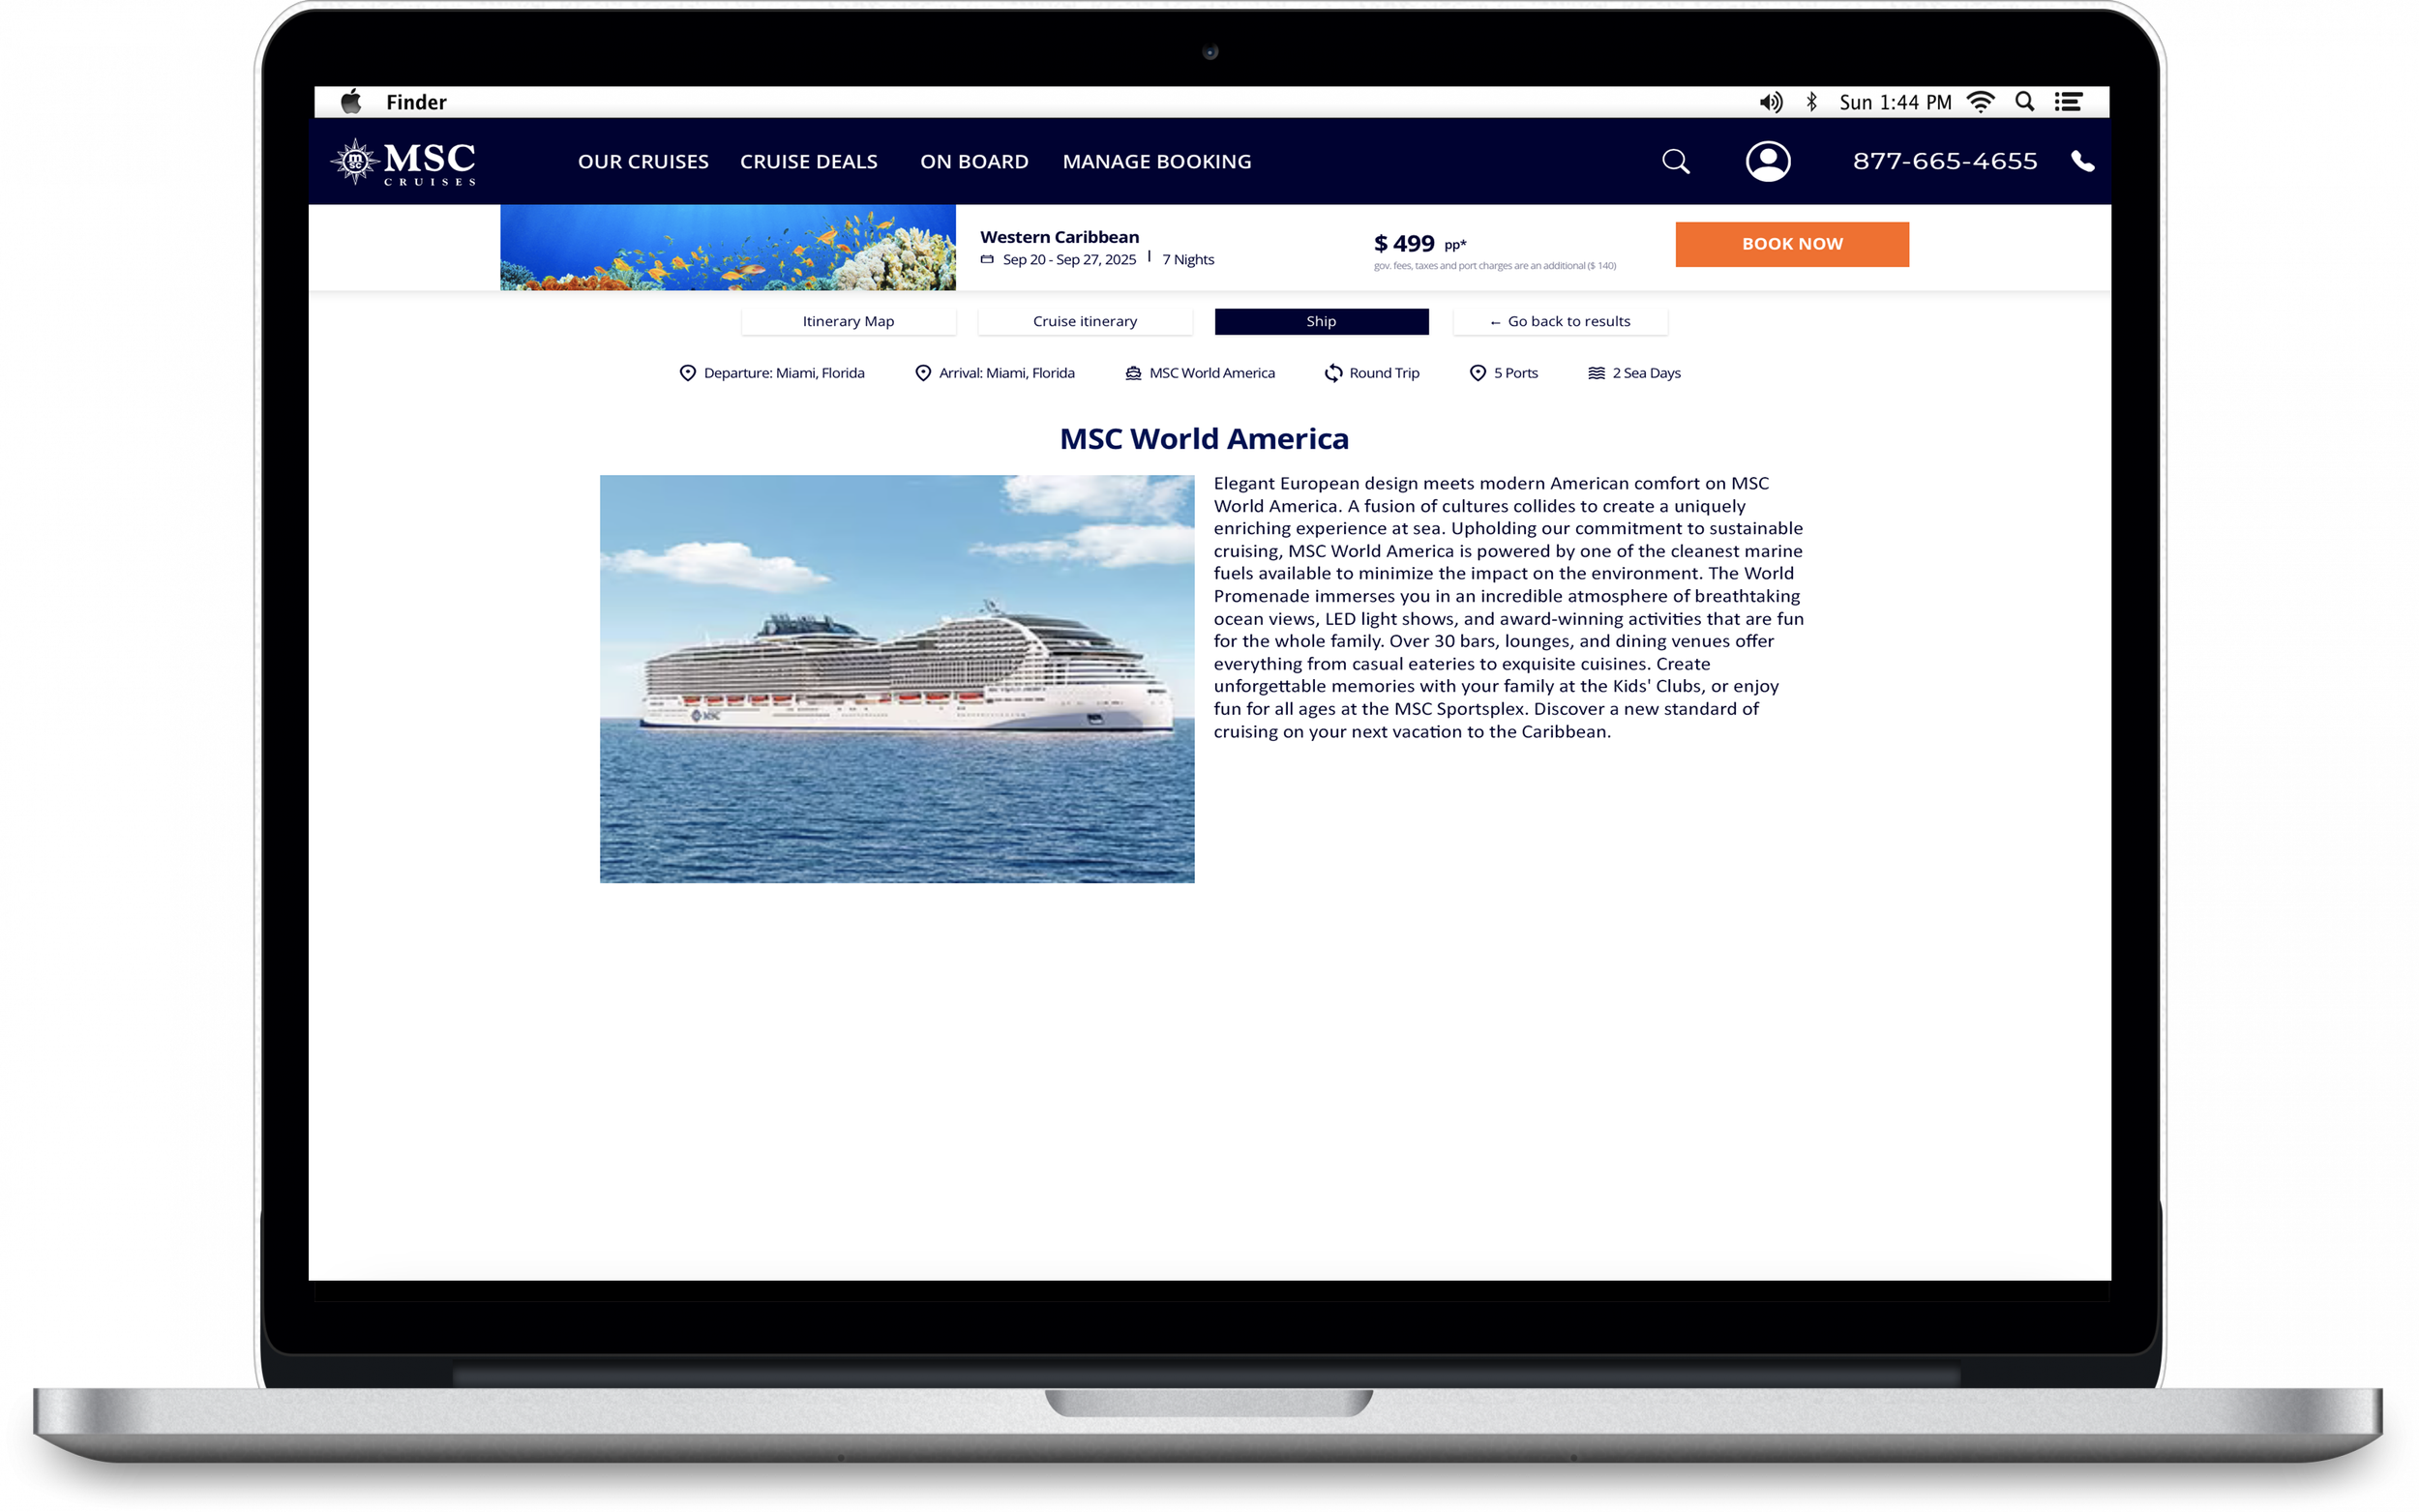
Task: Click the Western Caribbean title
Action: [1059, 237]
